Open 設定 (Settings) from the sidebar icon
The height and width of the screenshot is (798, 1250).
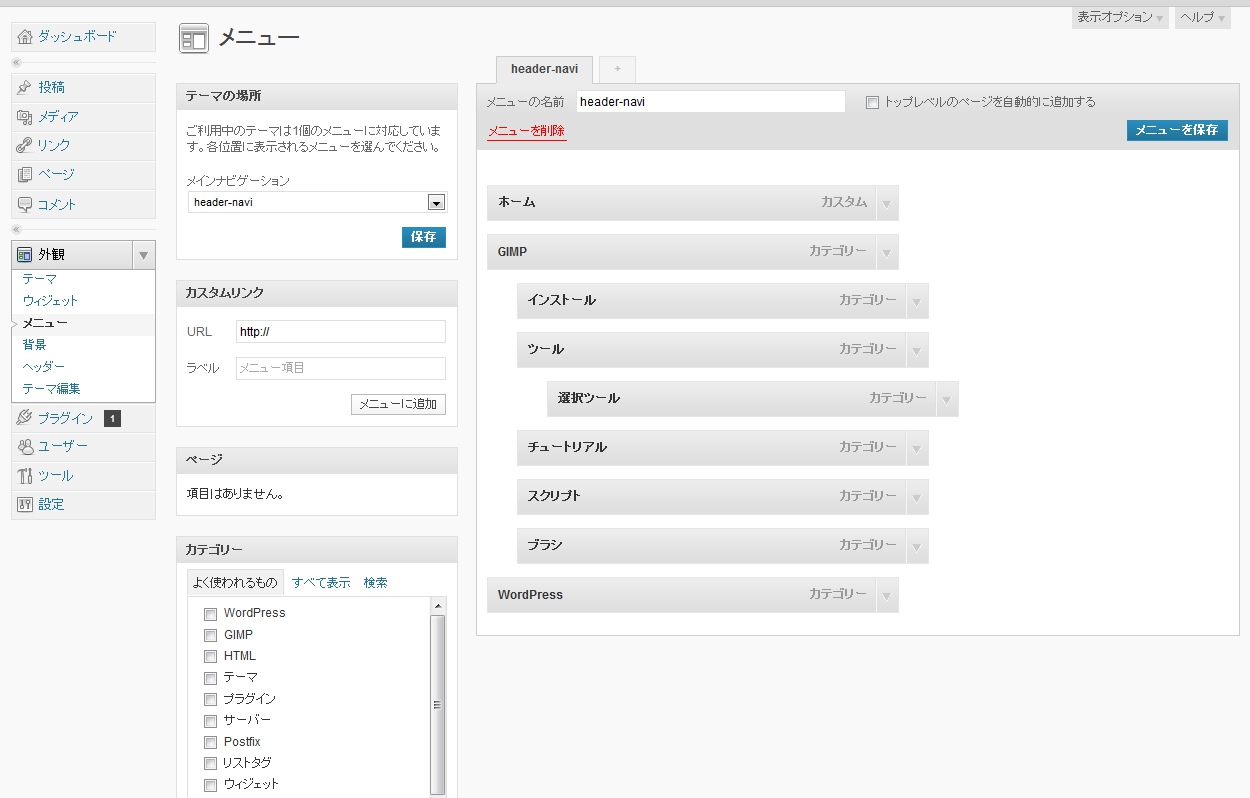(26, 504)
